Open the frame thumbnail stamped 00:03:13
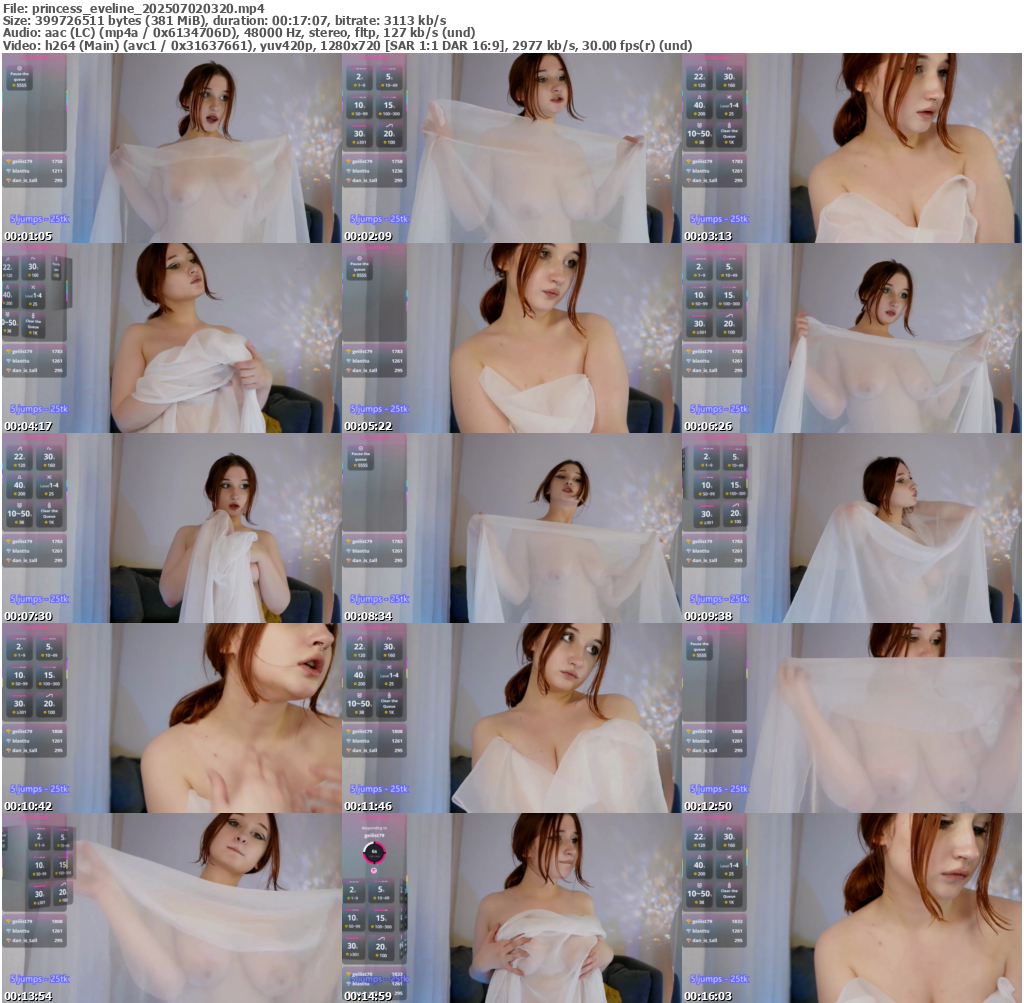This screenshot has height=1003, width=1024. click(852, 148)
